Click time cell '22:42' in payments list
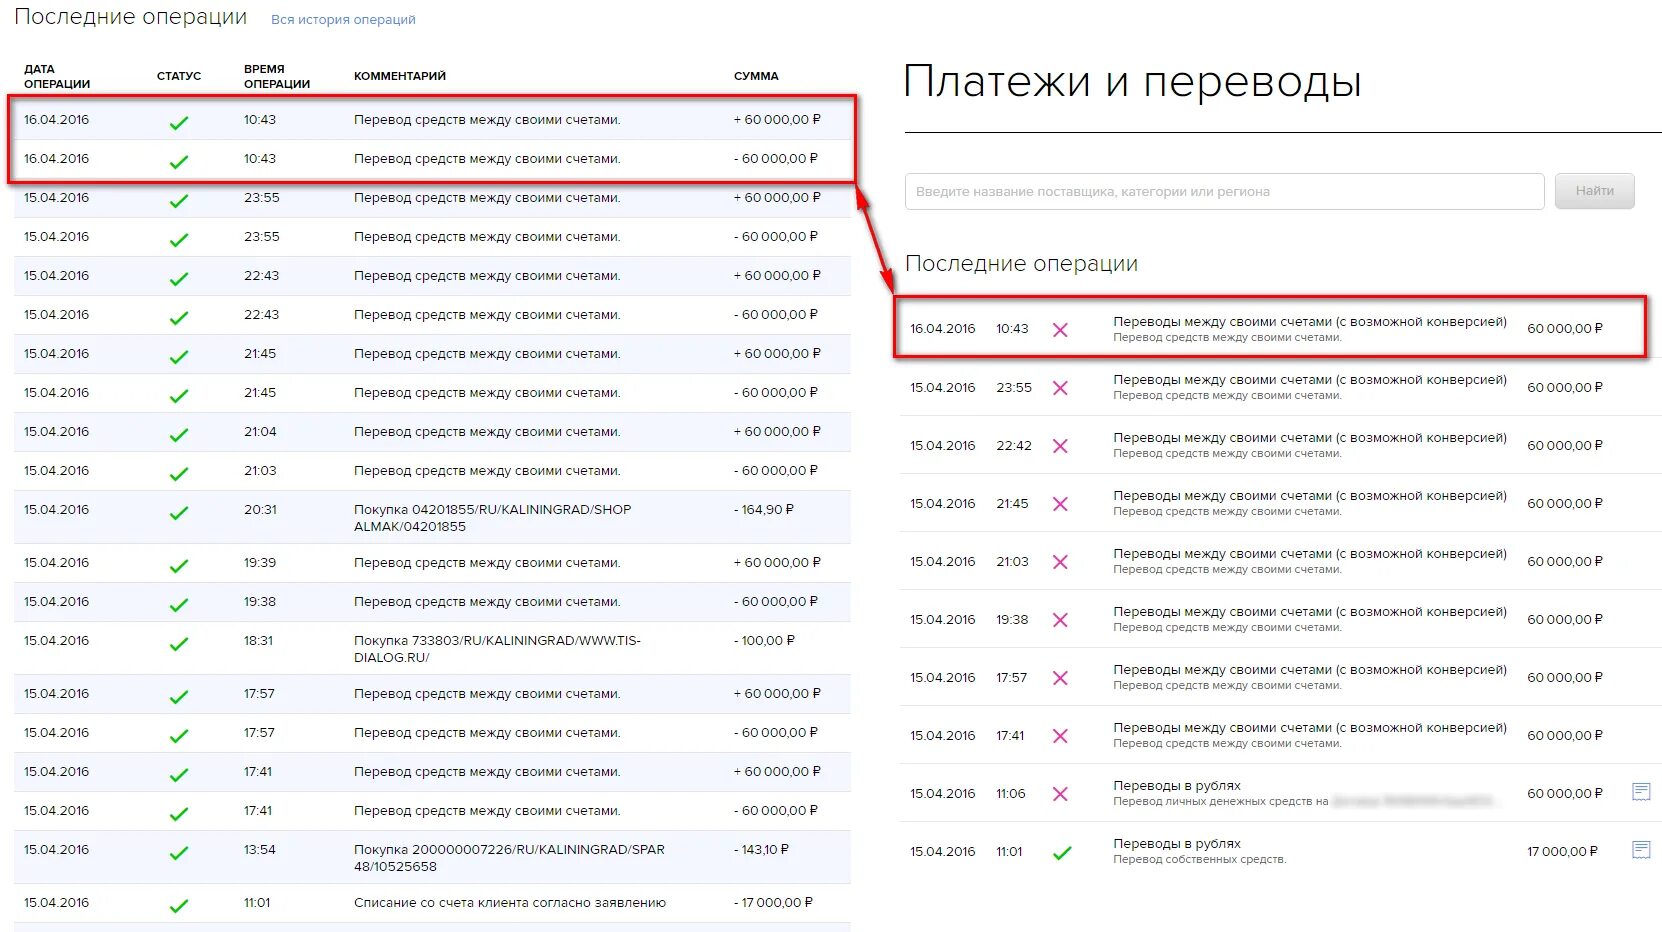The width and height of the screenshot is (1662, 932). coord(1014,445)
